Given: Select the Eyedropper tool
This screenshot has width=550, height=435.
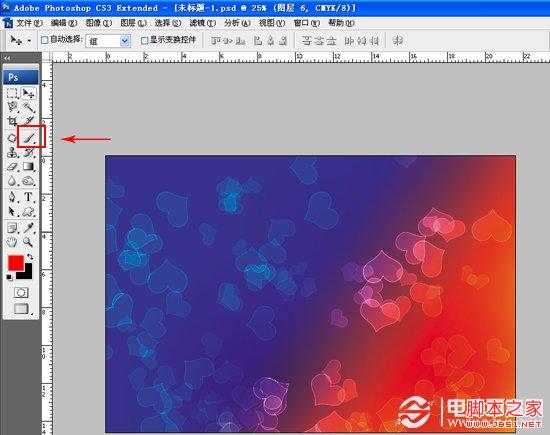Looking at the screenshot, I should pos(29,228).
